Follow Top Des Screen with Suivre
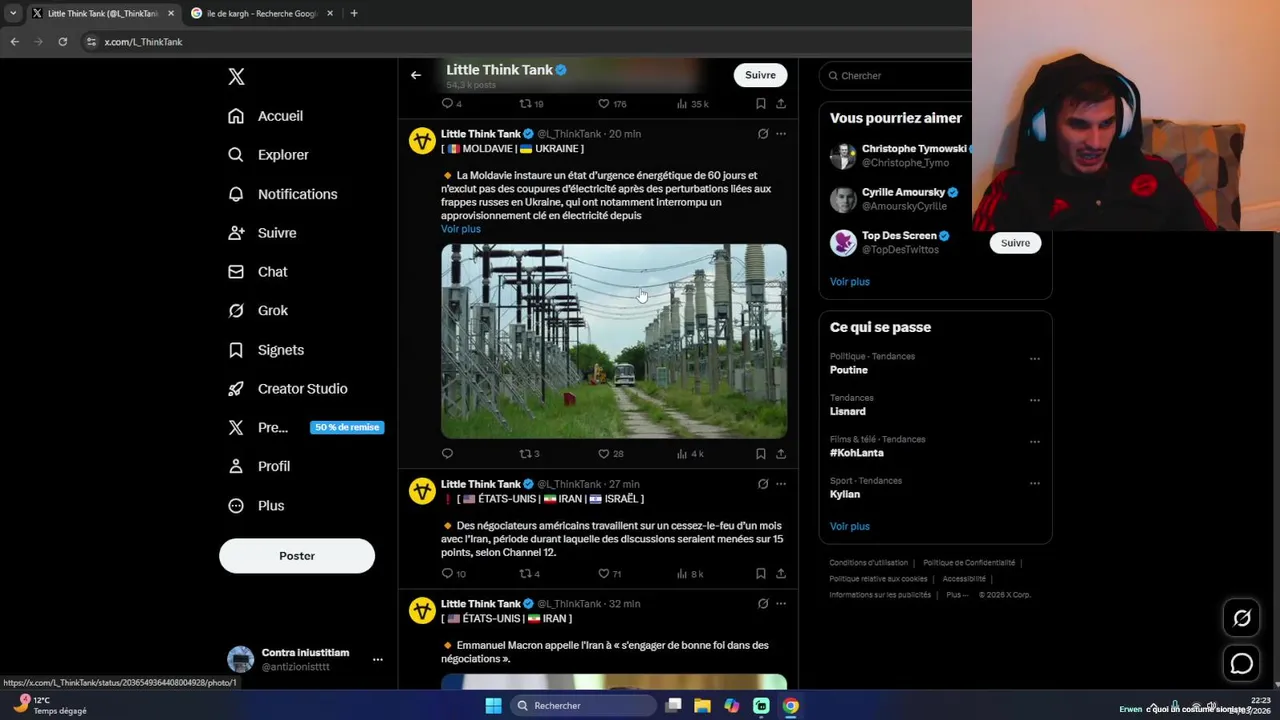This screenshot has width=1280, height=720. pyautogui.click(x=1015, y=243)
